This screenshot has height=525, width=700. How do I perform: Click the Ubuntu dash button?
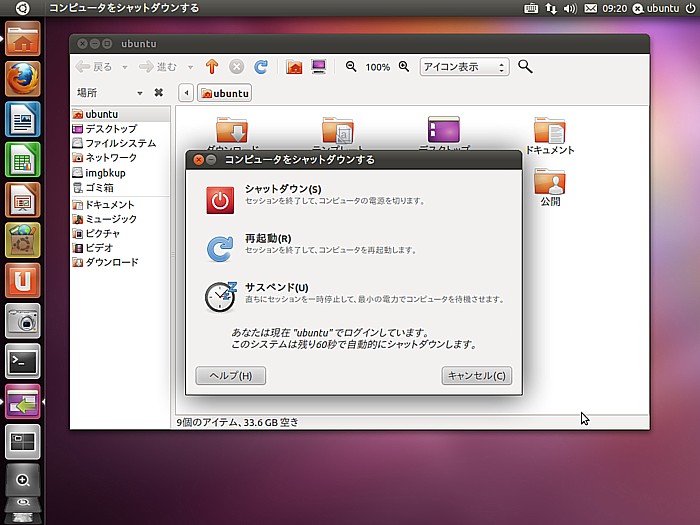click(x=22, y=8)
